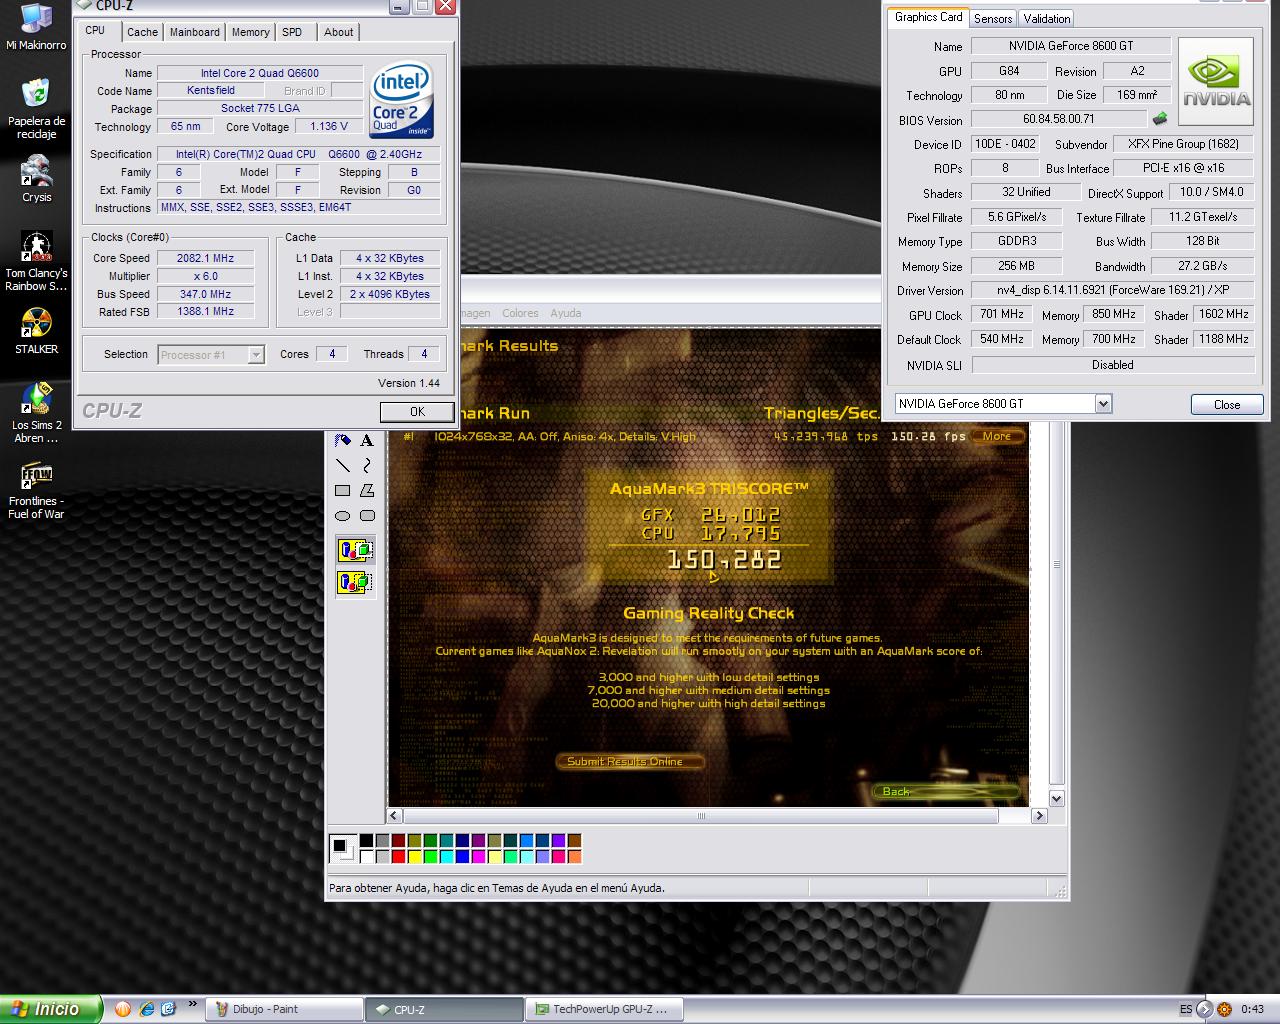The image size is (1280, 1024).
Task: Open the Ayuda menu in Paint
Action: click(x=565, y=313)
